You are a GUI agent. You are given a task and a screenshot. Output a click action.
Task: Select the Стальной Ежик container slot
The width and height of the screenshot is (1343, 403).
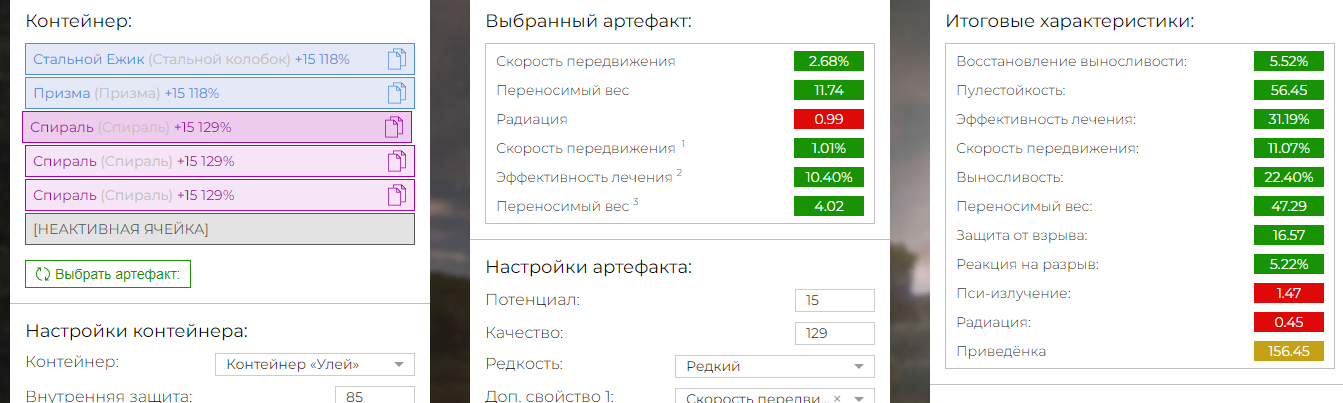pyautogui.click(x=219, y=59)
